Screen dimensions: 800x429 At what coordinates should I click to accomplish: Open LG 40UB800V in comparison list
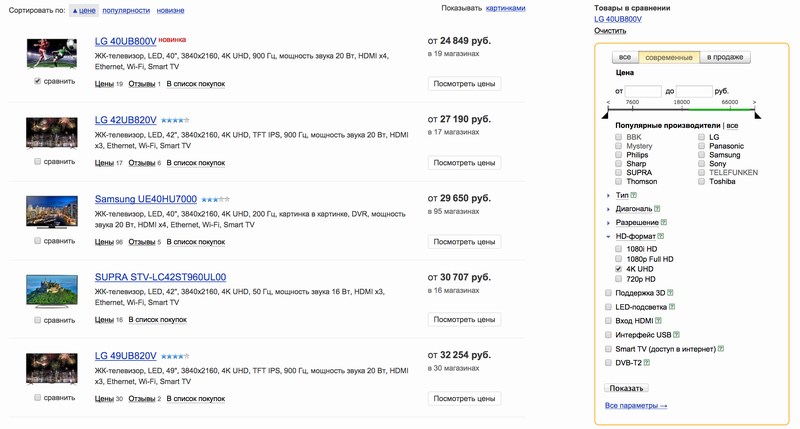click(x=618, y=19)
